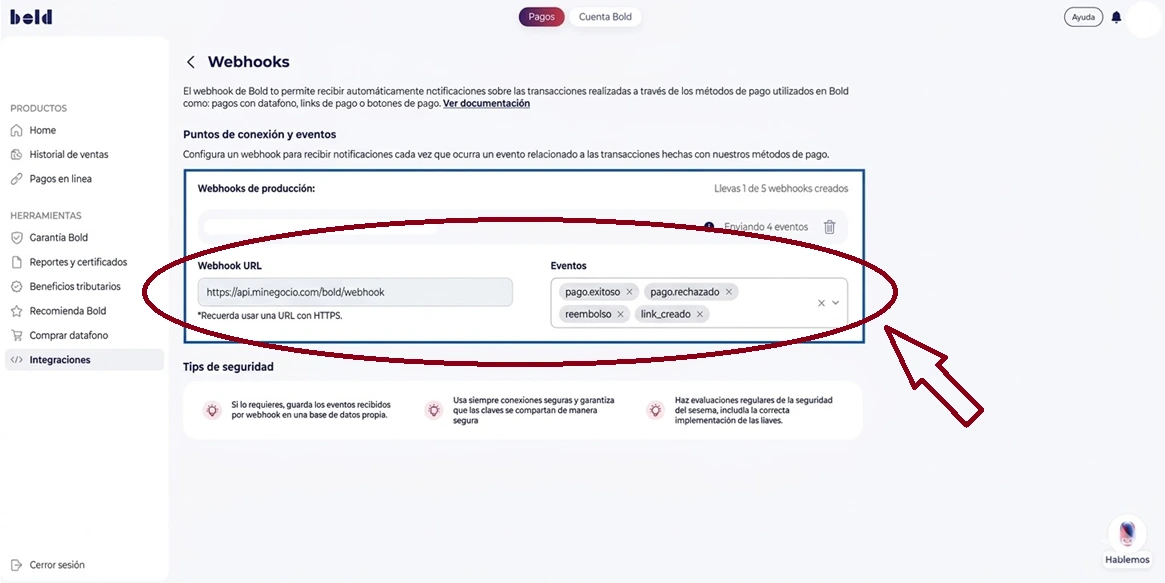Image resolution: width=1165 pixels, height=583 pixels.
Task: Remove the pago.exitoso event tag
Action: (629, 291)
